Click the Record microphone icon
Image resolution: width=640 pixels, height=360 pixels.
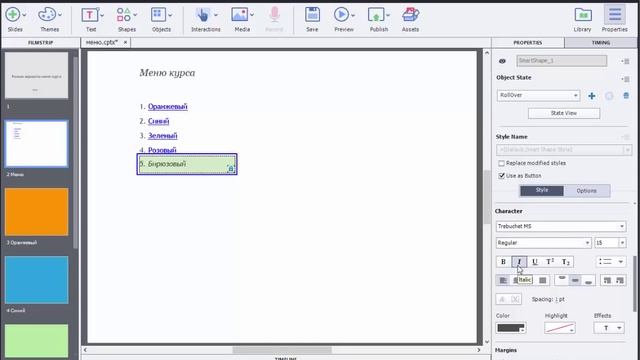[x=275, y=15]
